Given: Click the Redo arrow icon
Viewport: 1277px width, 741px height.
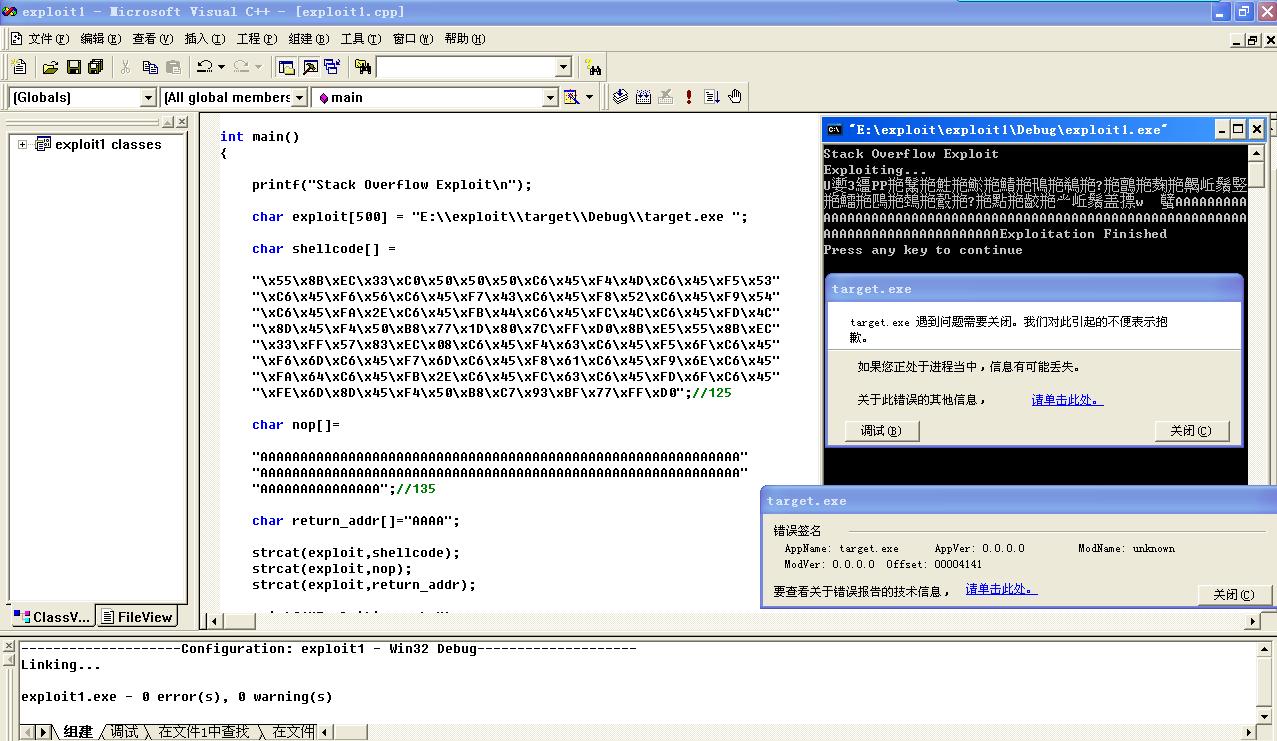Looking at the screenshot, I should click(x=240, y=67).
